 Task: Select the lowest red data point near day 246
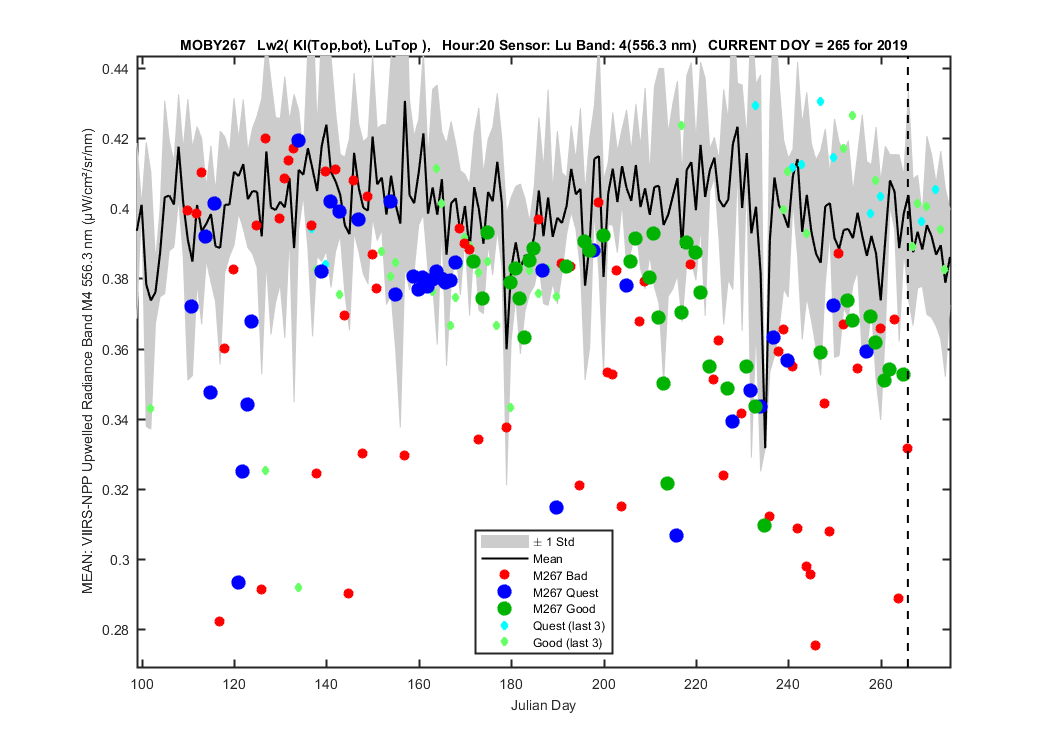tap(815, 646)
